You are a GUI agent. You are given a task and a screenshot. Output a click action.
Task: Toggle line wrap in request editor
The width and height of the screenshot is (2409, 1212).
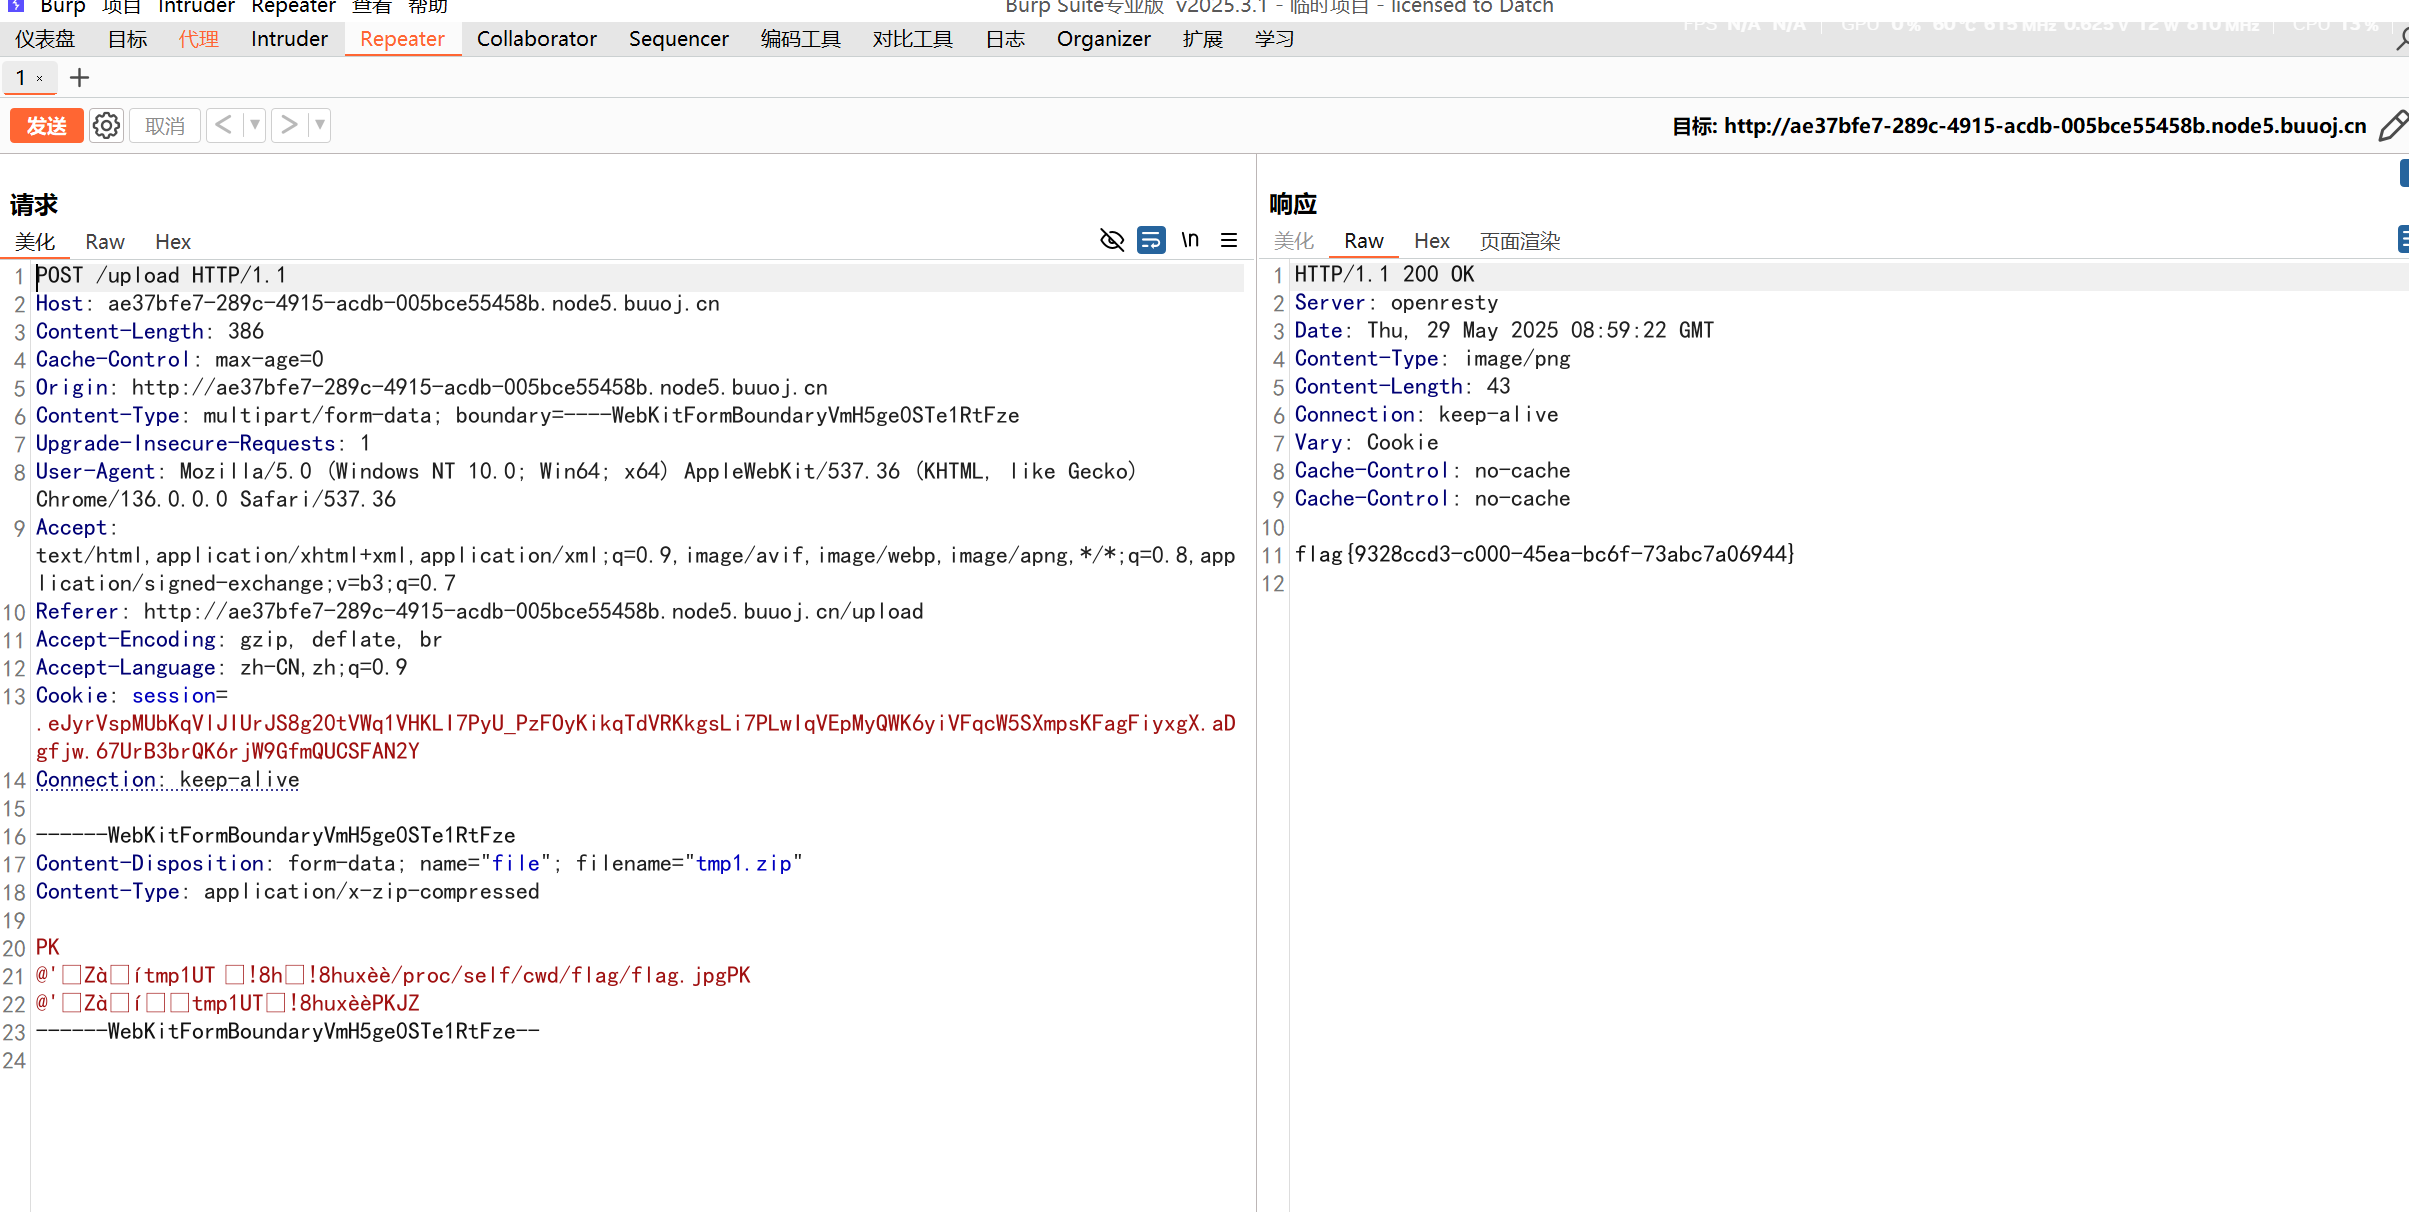point(1151,240)
